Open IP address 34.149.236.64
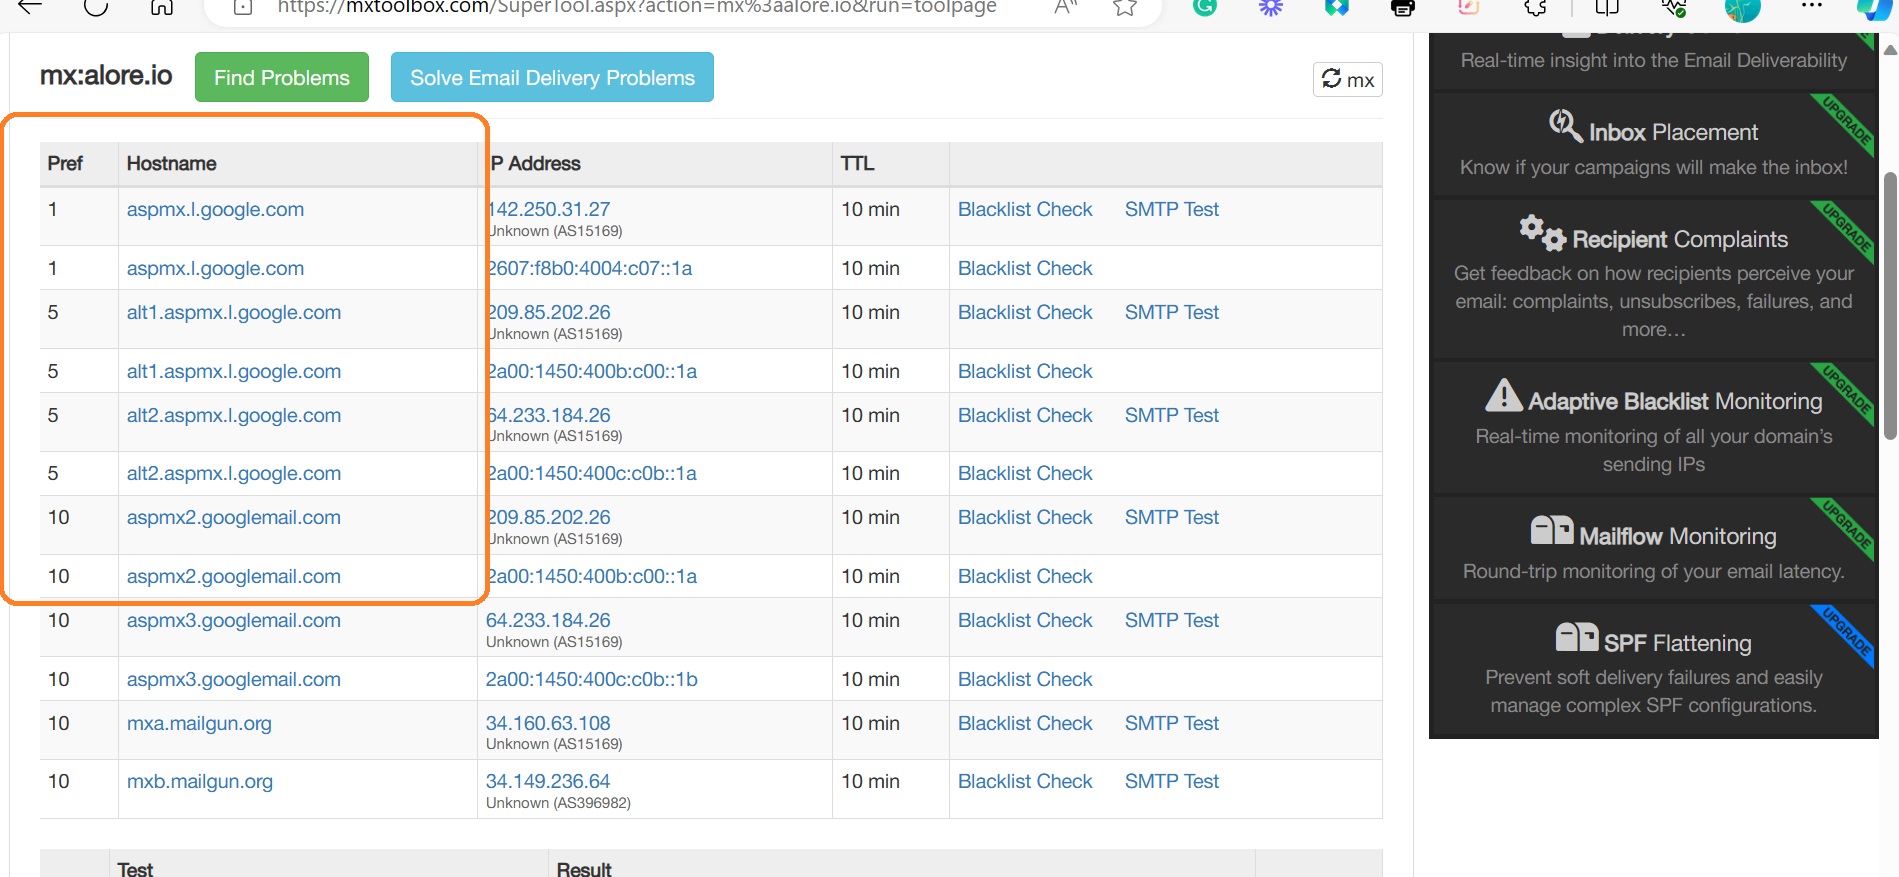Screen dimensions: 1899x877 tap(548, 781)
